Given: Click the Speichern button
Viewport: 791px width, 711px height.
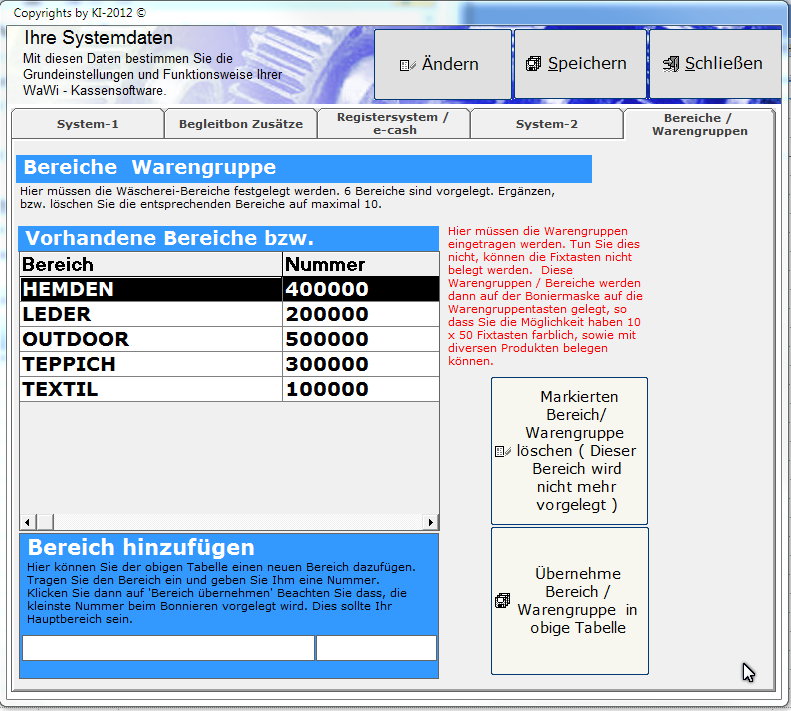Looking at the screenshot, I should coord(580,64).
